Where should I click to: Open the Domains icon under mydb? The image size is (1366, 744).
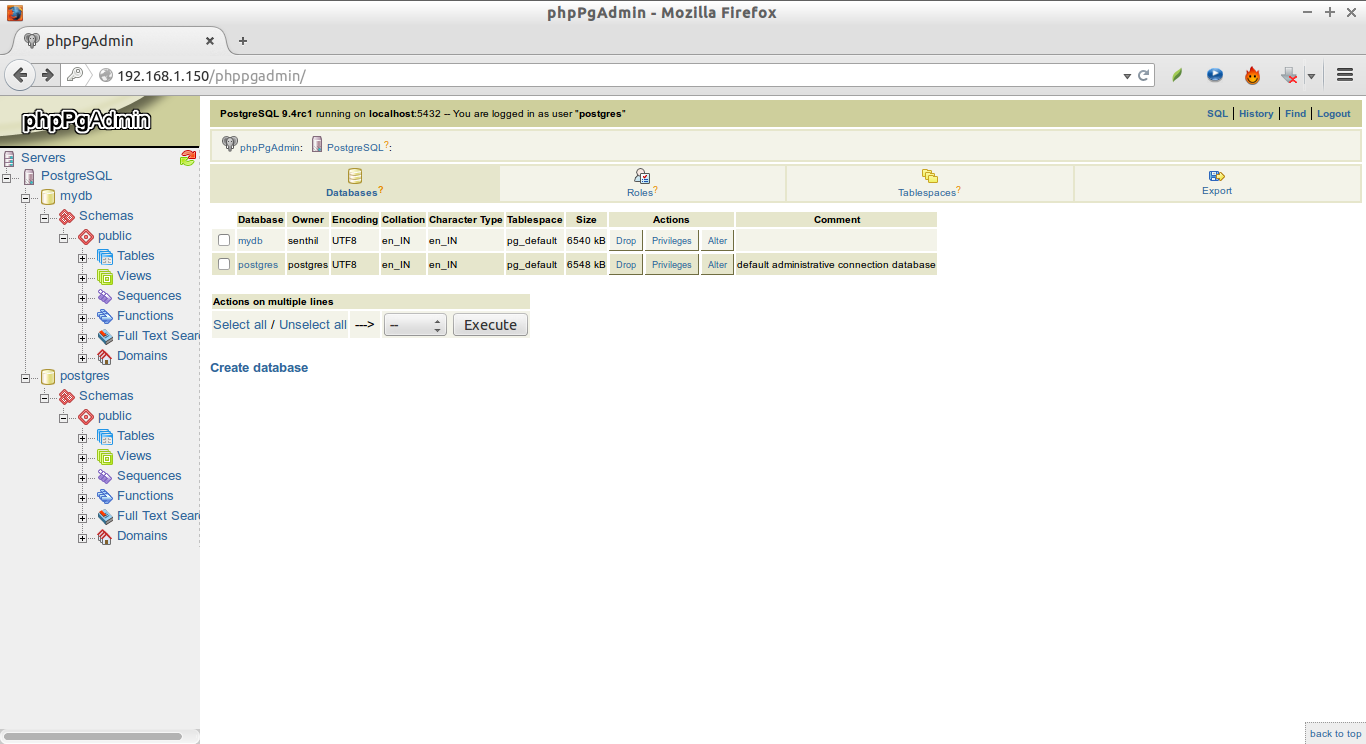pyautogui.click(x=105, y=356)
